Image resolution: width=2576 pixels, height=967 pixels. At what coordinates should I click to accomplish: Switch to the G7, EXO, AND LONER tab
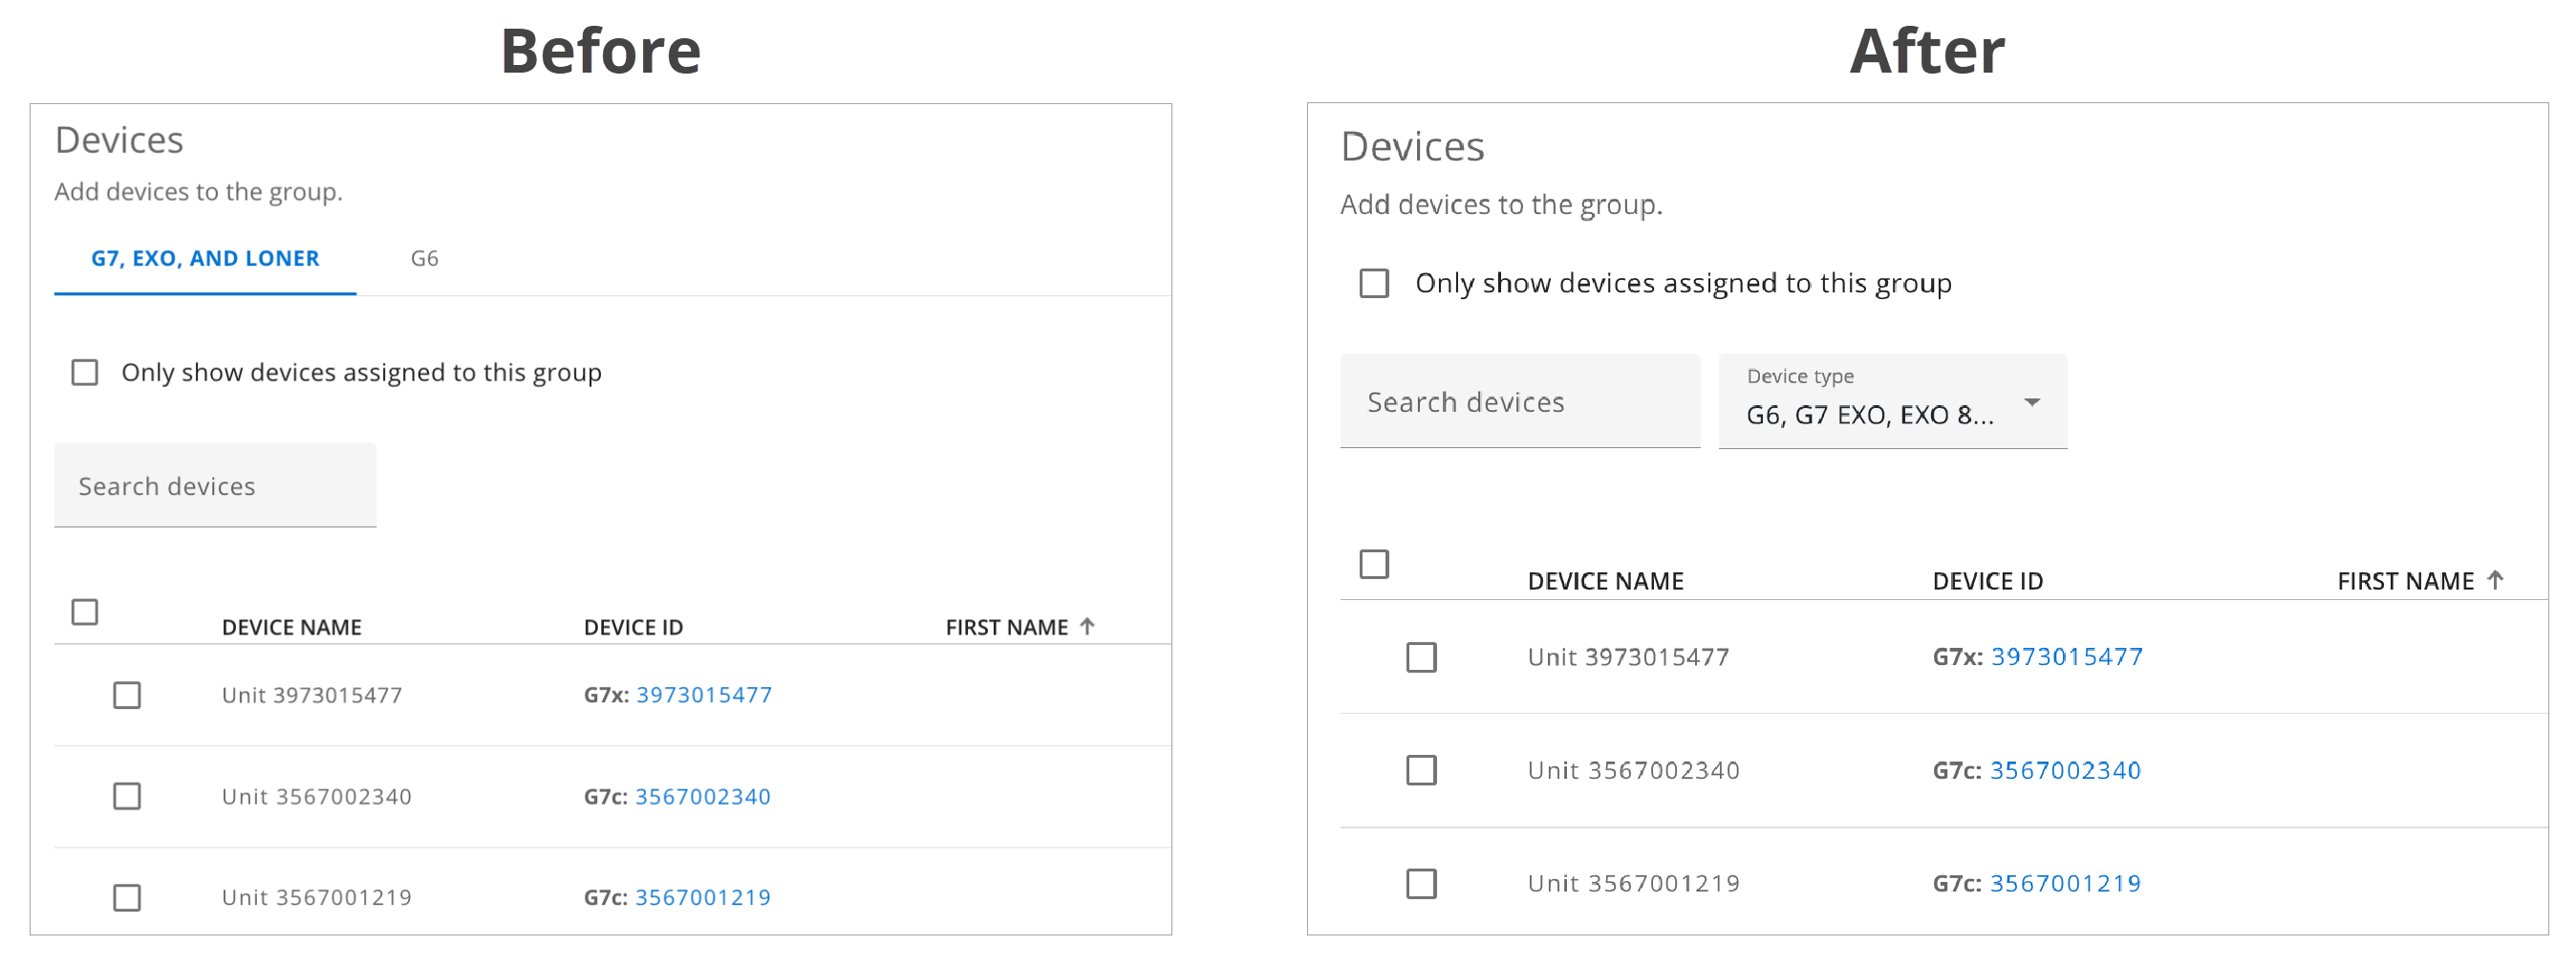coord(205,258)
